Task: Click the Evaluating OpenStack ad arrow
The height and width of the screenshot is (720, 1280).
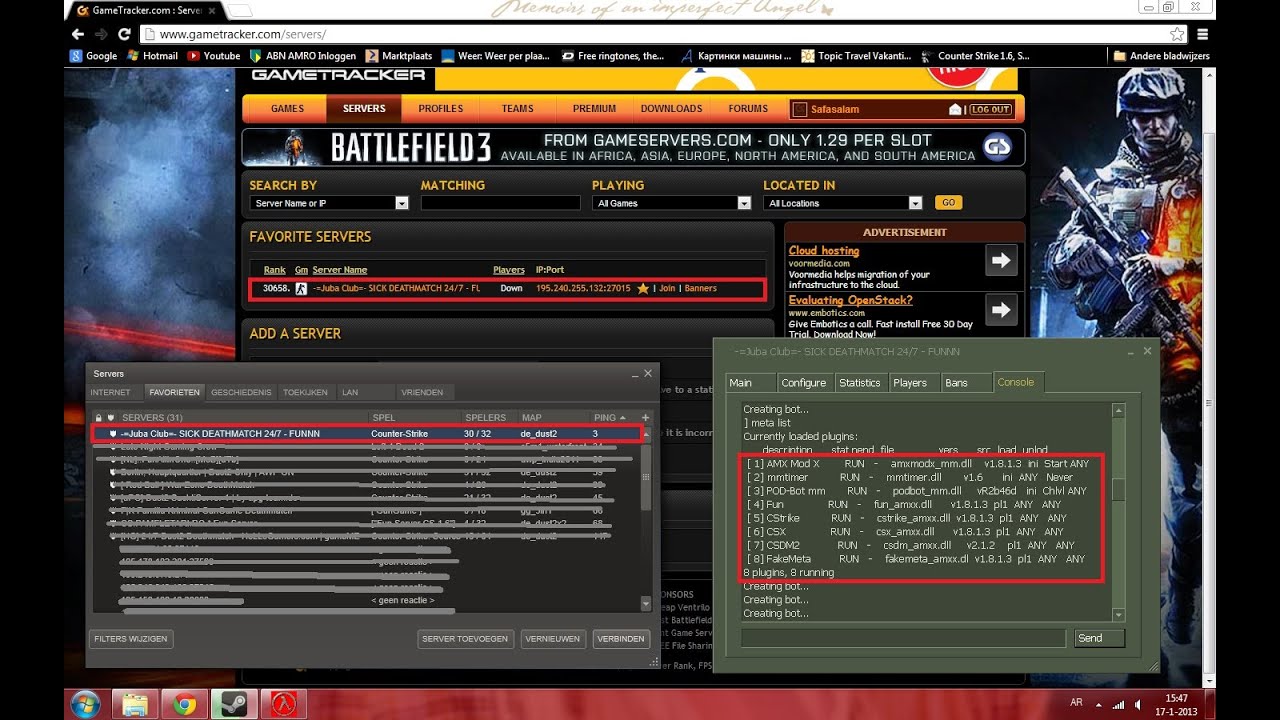Action: 1001,310
